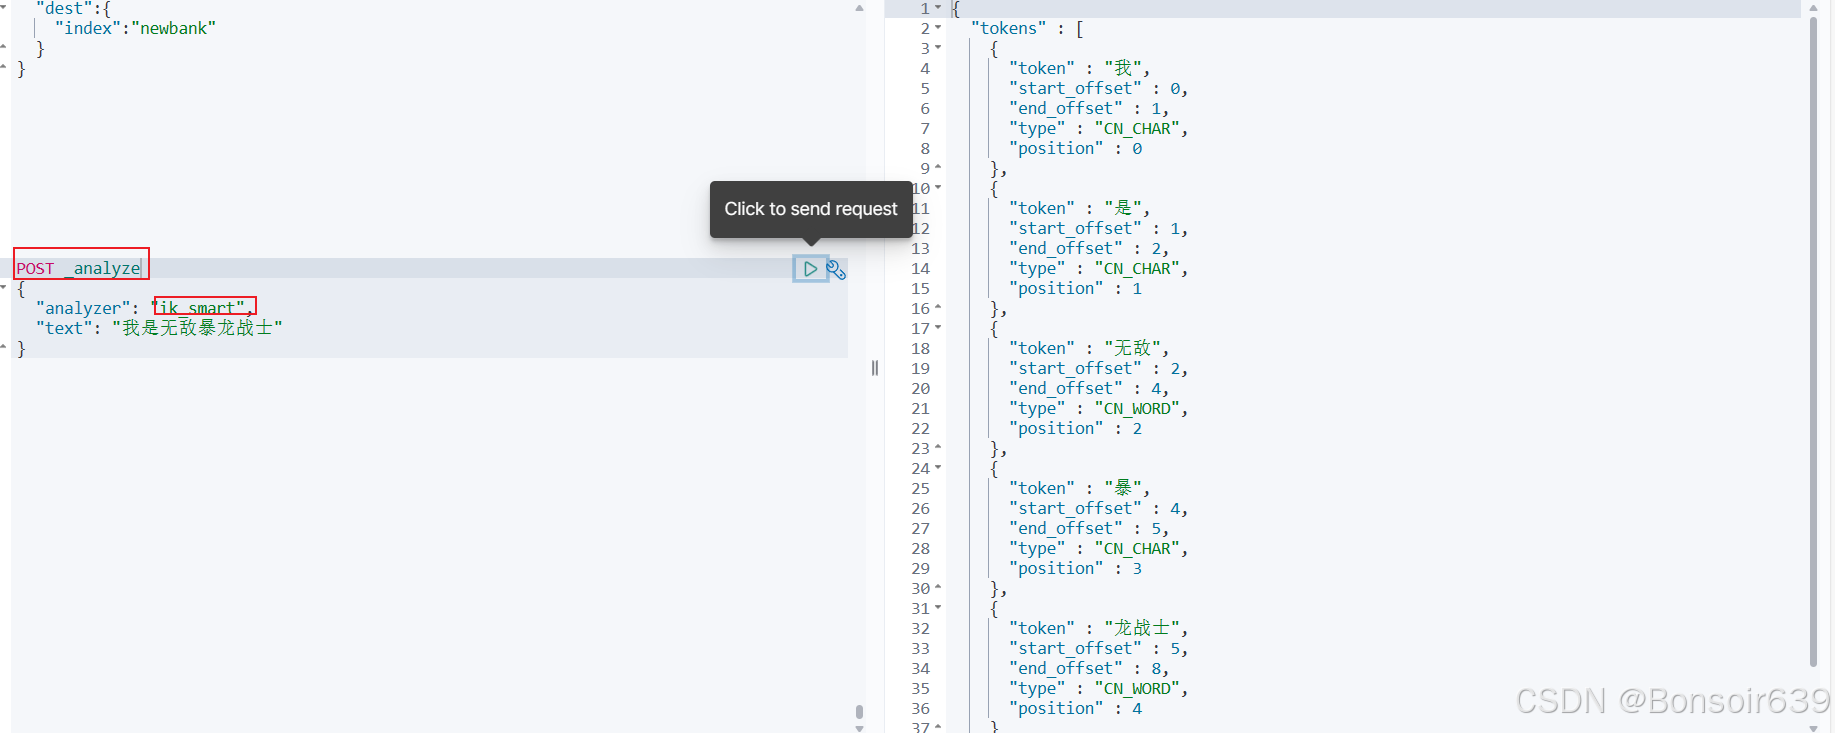Click "type" : "CN_WORD" on line 35
The width and height of the screenshot is (1835, 733).
click(x=1098, y=688)
